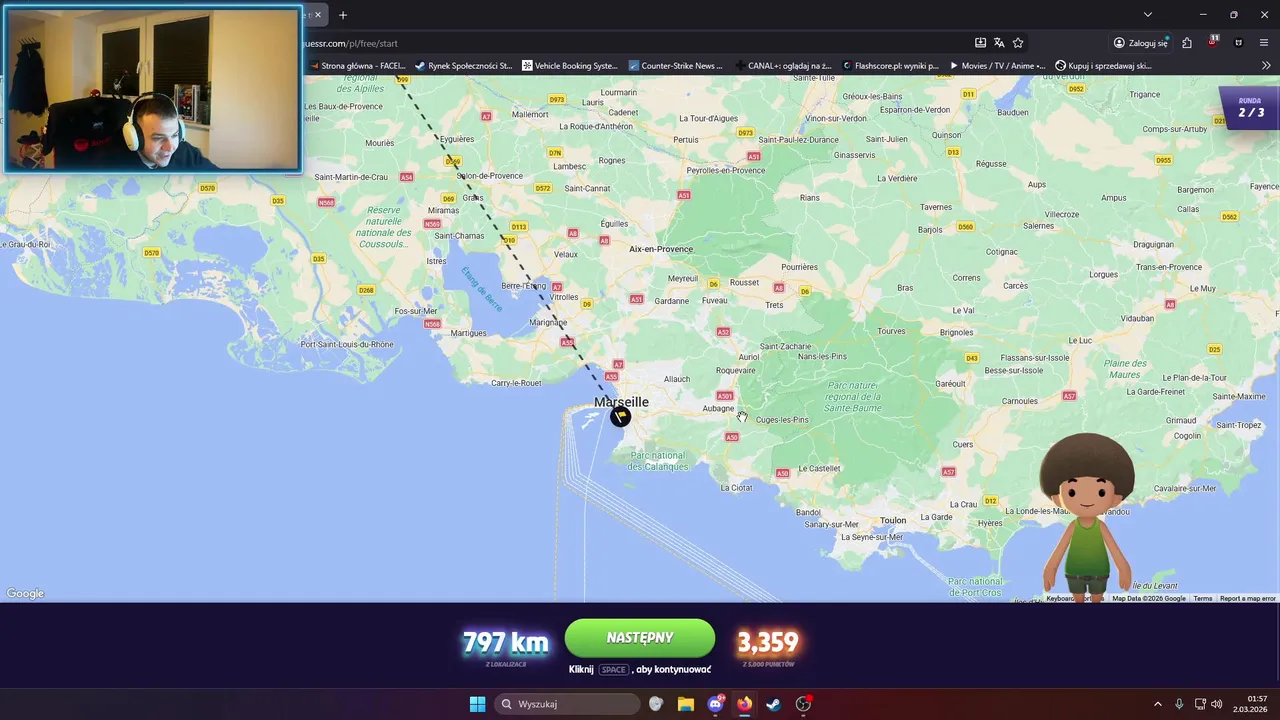1280x720 pixels.
Task: Click the translate page icon
Action: click(999, 43)
